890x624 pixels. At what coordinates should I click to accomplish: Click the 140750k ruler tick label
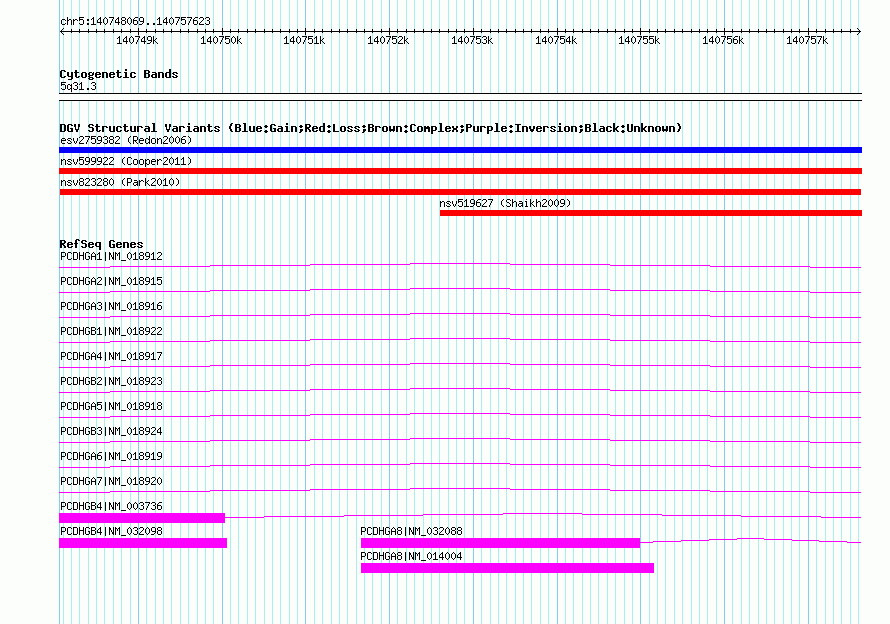pyautogui.click(x=221, y=40)
